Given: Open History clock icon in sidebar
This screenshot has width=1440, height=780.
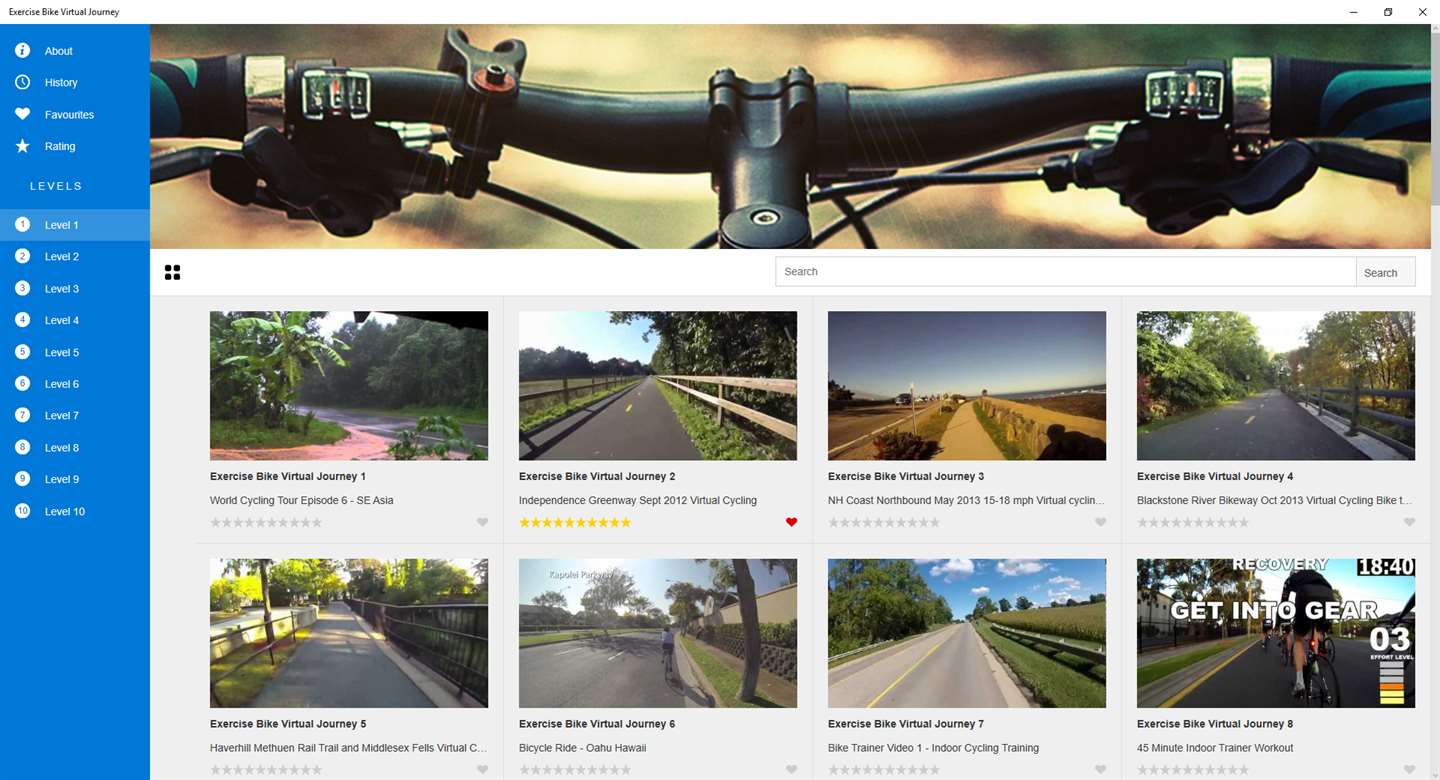Looking at the screenshot, I should [22, 82].
